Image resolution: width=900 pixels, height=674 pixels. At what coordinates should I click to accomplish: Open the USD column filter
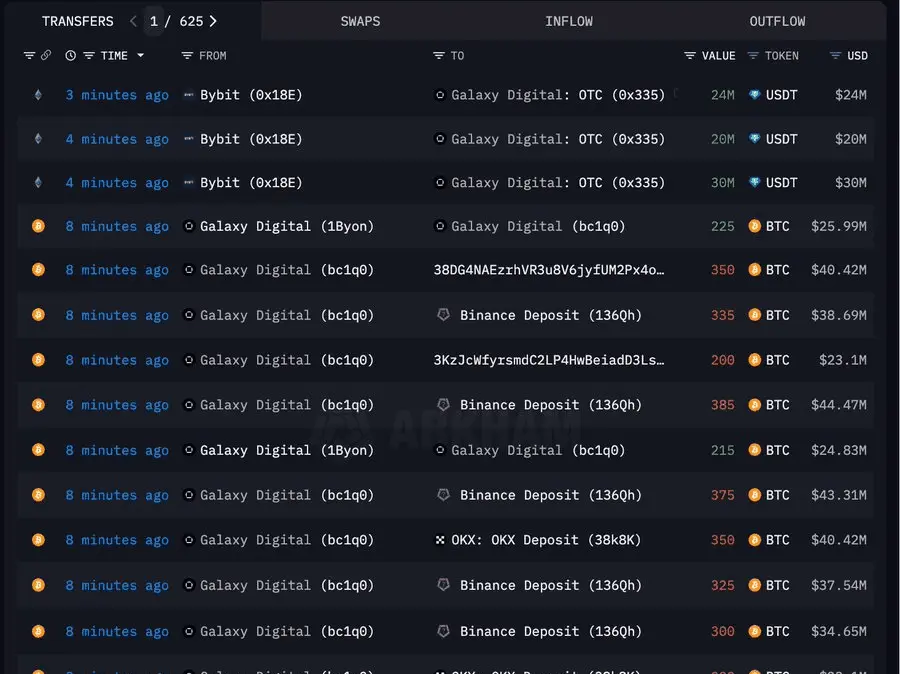click(x=835, y=56)
